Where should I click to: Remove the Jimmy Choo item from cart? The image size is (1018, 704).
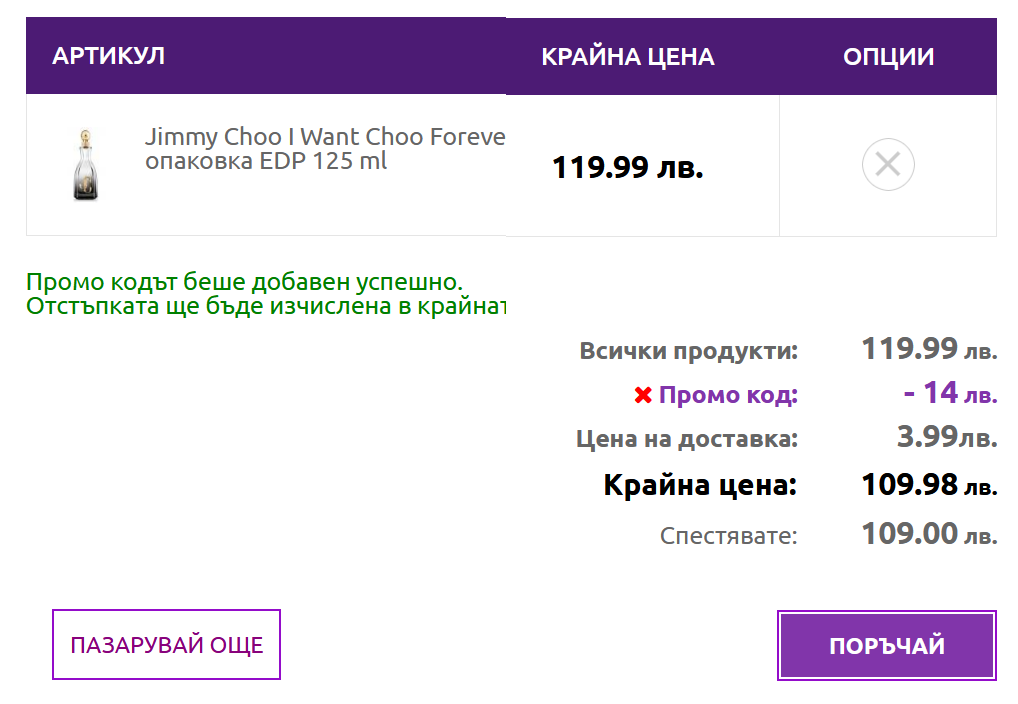coord(888,165)
